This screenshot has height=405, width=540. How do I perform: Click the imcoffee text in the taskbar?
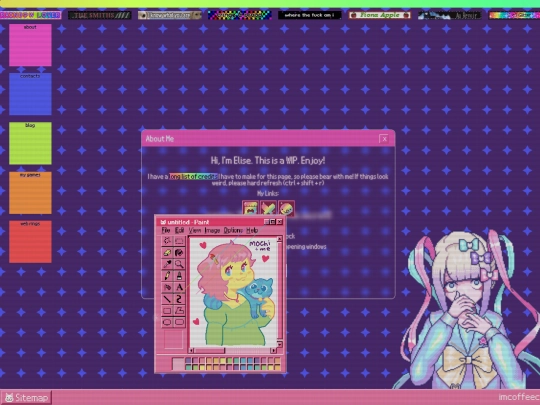519,397
